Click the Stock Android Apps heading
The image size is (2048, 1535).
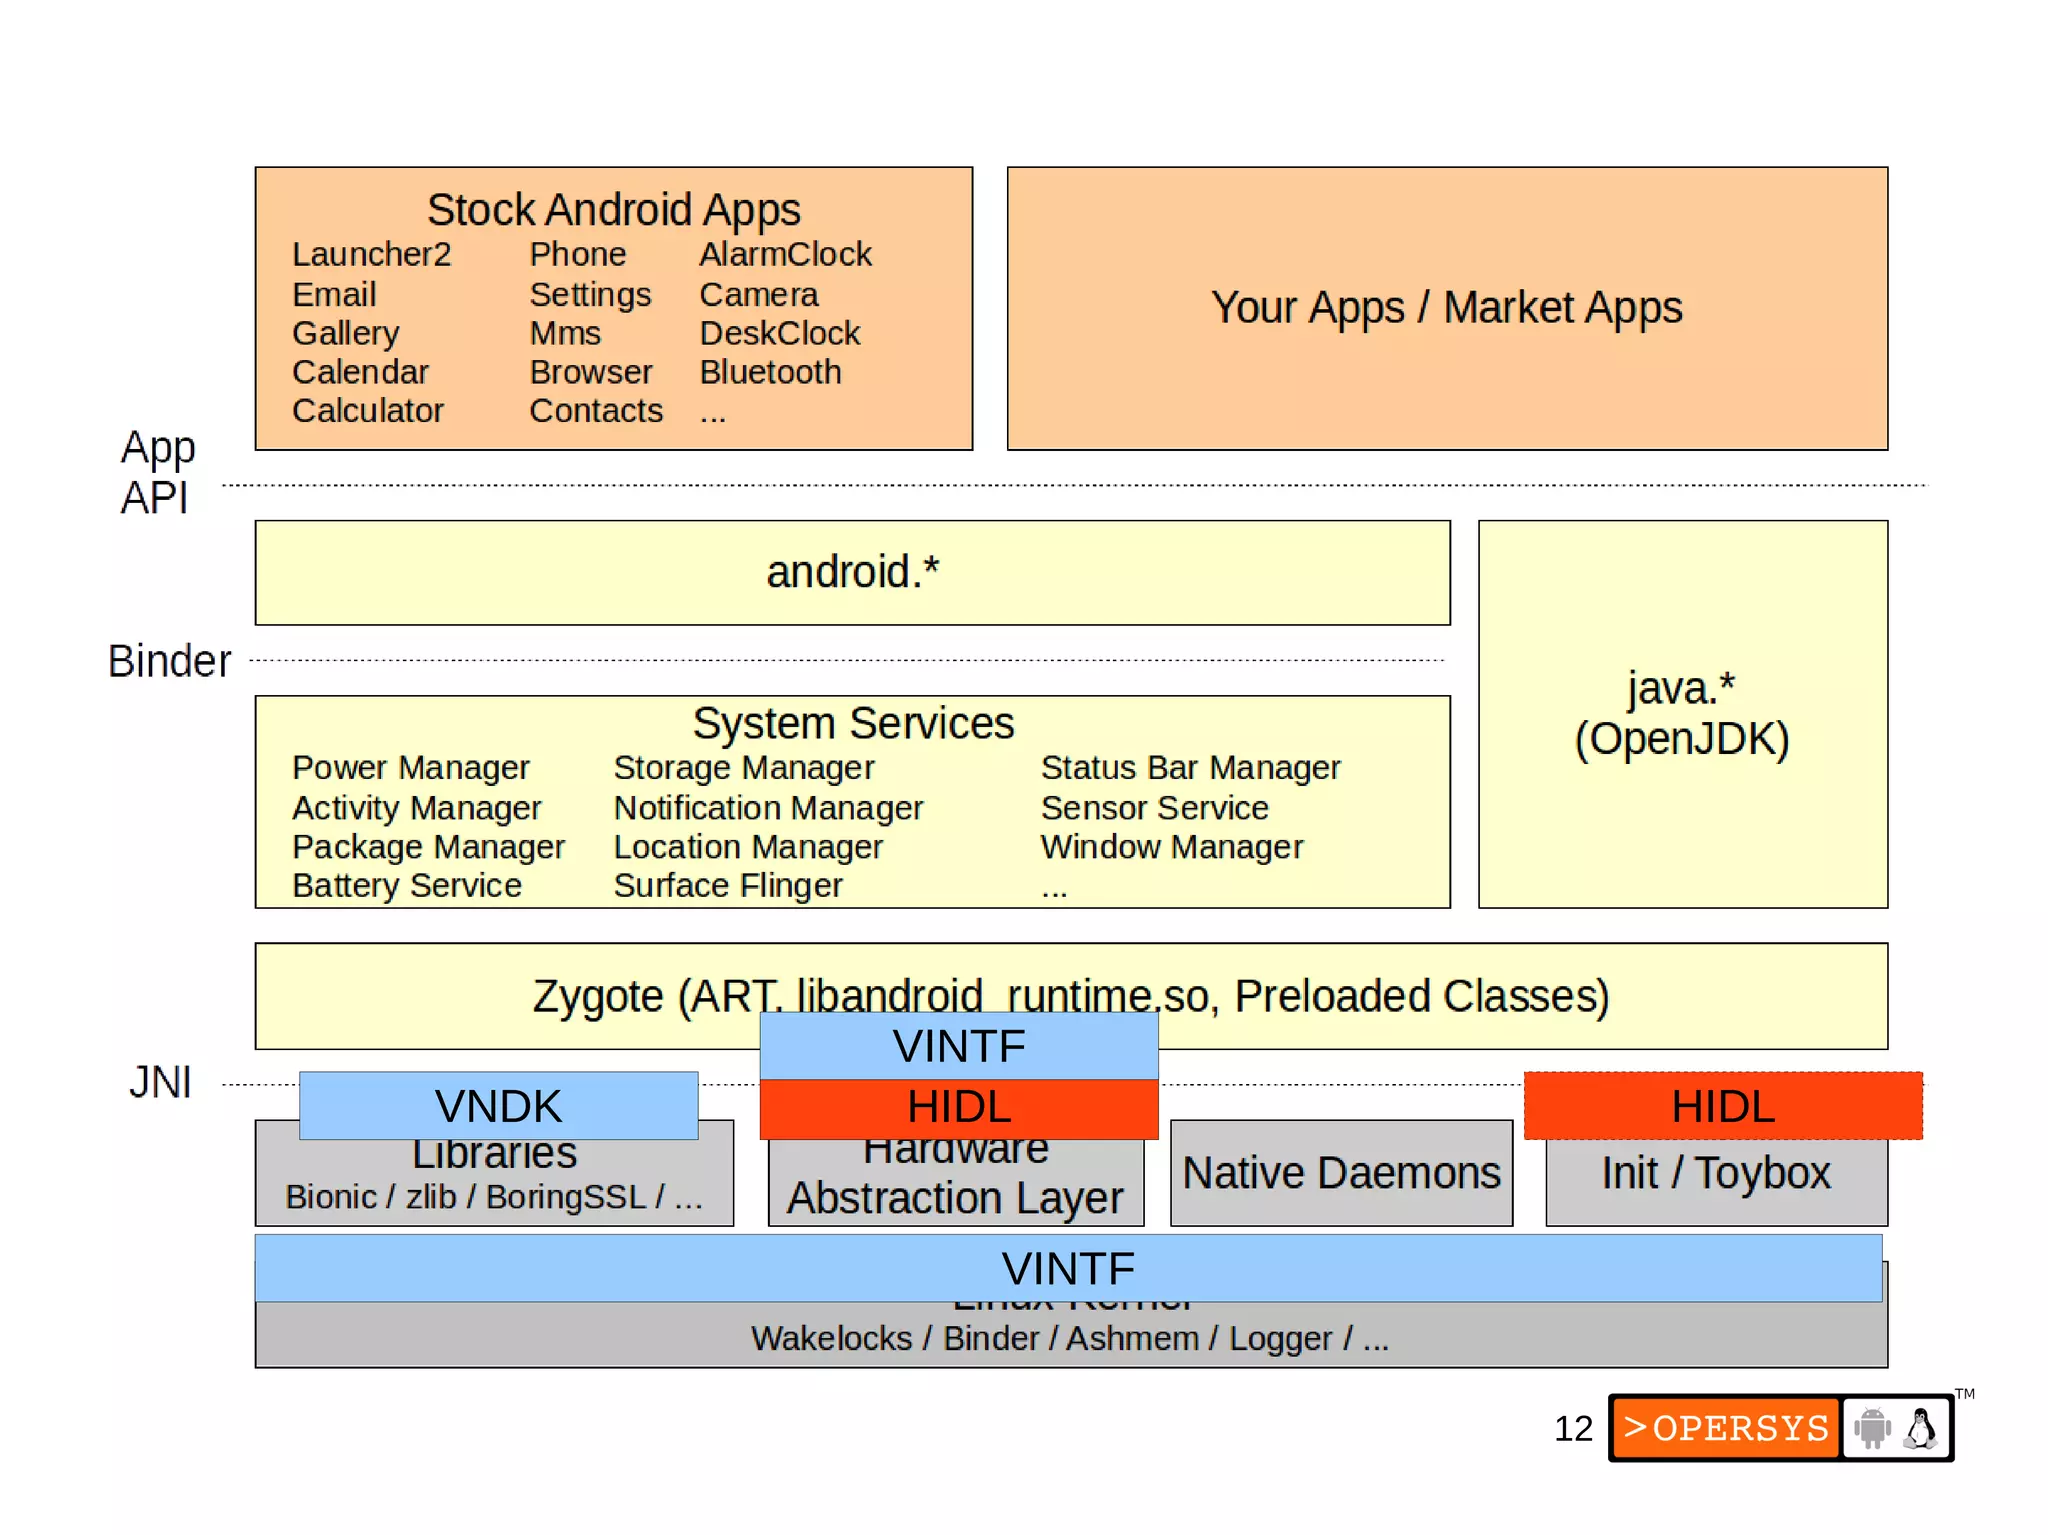click(x=613, y=210)
